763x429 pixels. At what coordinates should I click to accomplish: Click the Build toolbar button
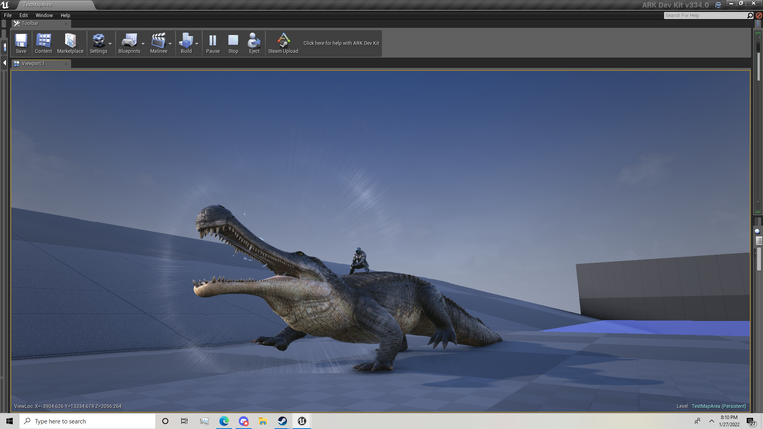tap(186, 43)
